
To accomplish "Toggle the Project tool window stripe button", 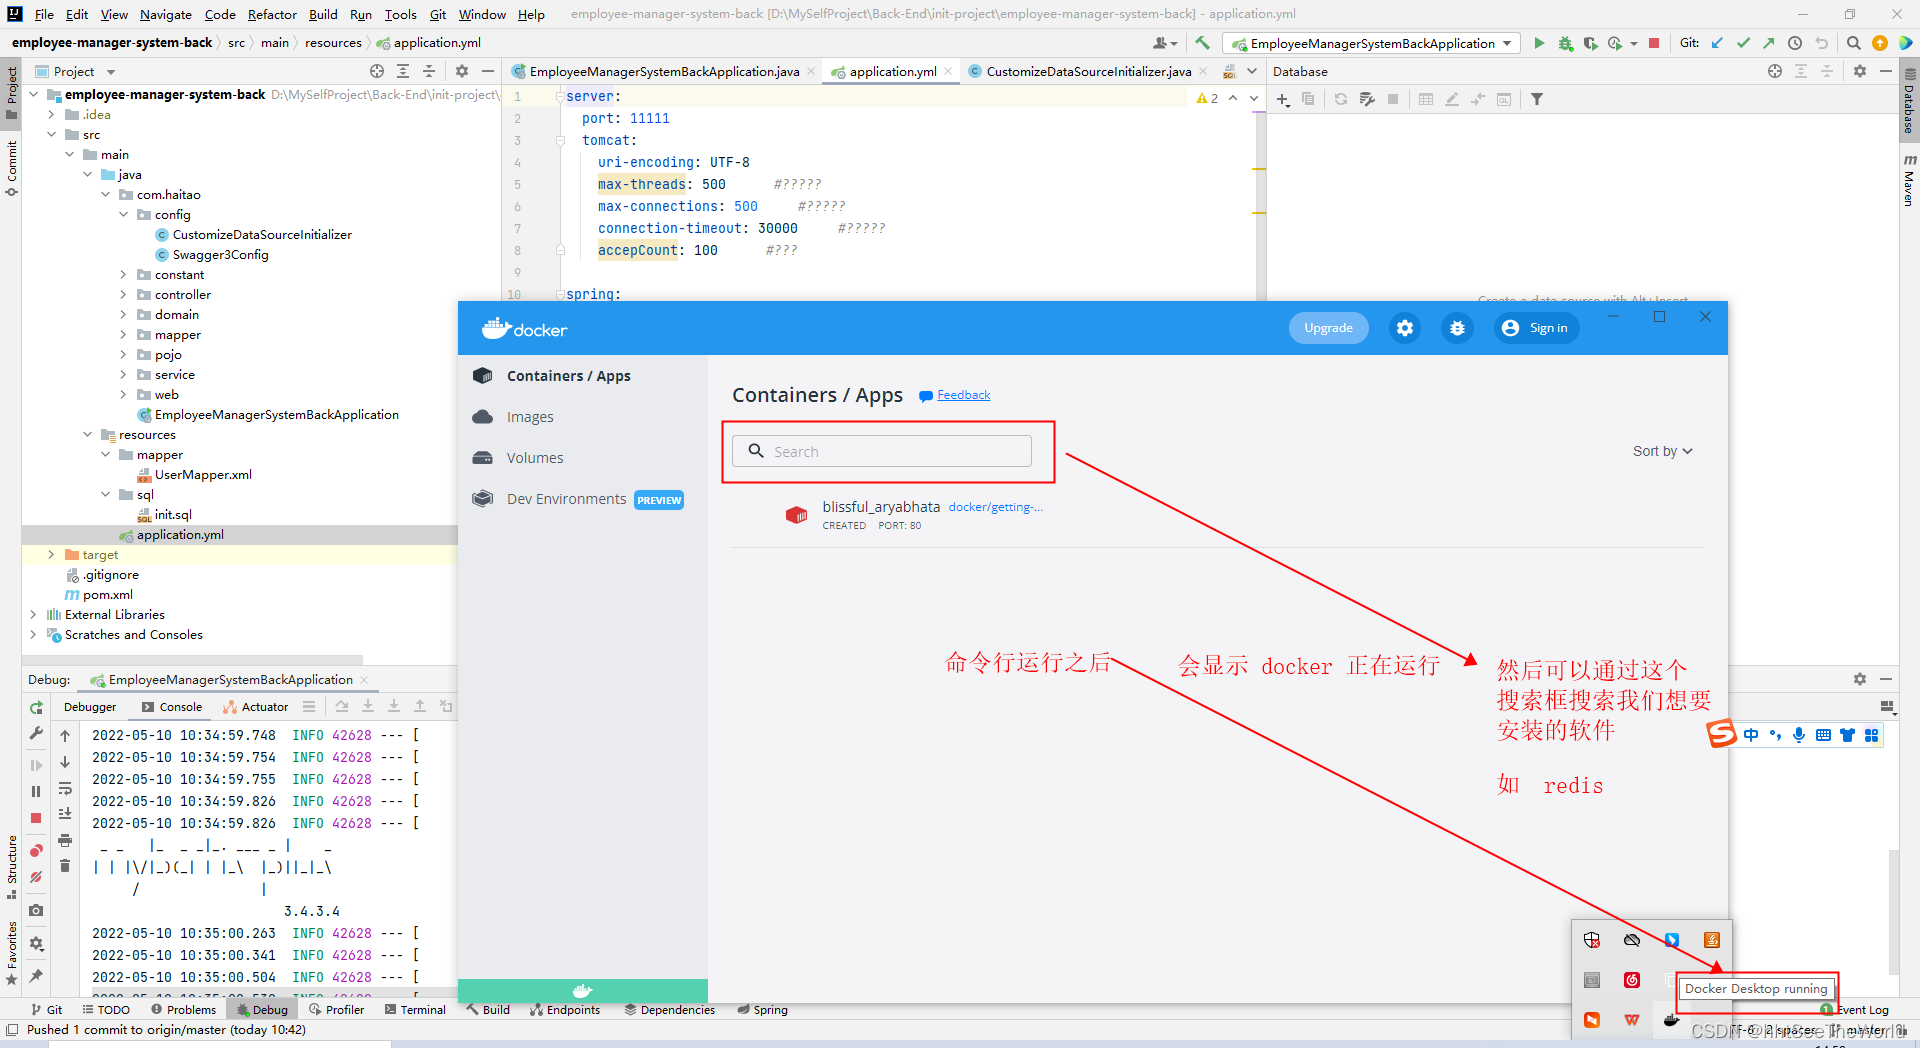I will coord(12,92).
